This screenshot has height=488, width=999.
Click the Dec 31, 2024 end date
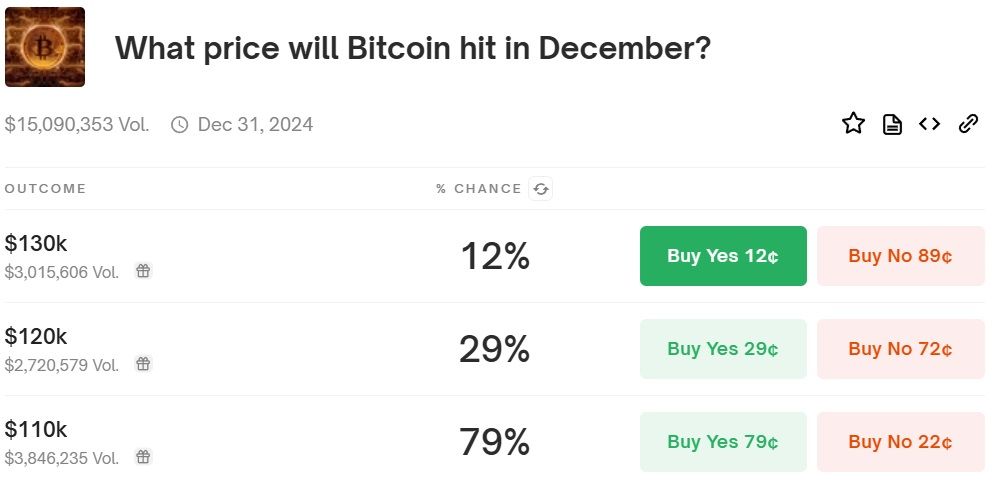255,125
